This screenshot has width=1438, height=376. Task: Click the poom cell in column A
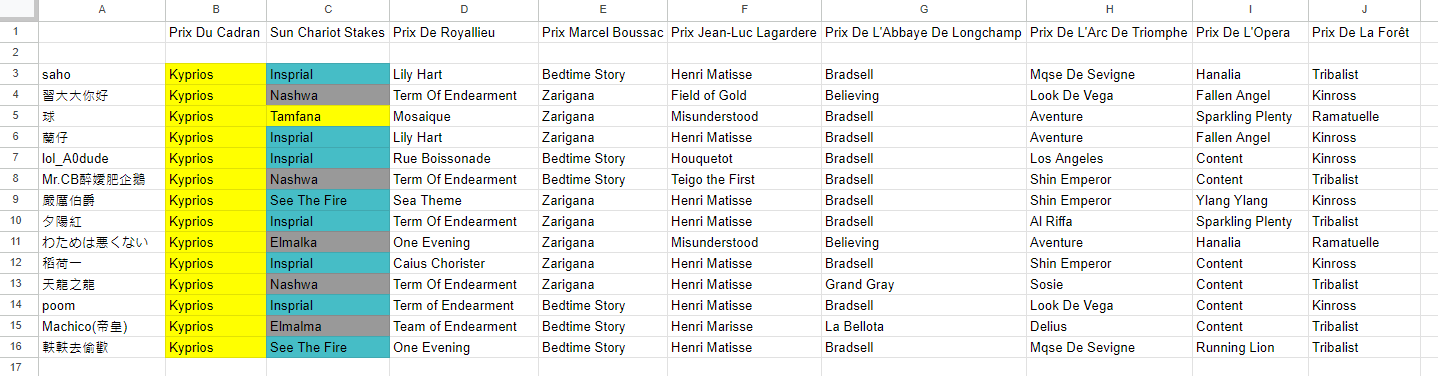click(x=102, y=305)
